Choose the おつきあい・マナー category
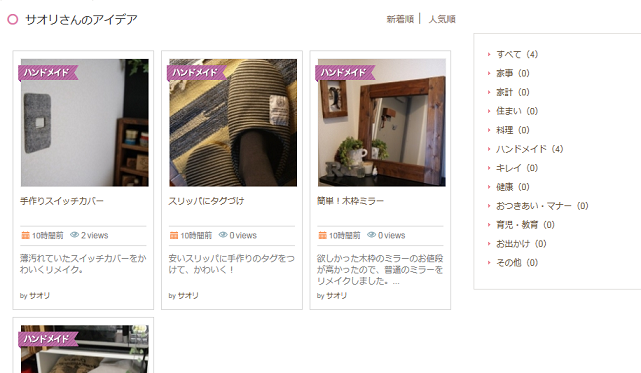This screenshot has width=641, height=373. point(542,206)
